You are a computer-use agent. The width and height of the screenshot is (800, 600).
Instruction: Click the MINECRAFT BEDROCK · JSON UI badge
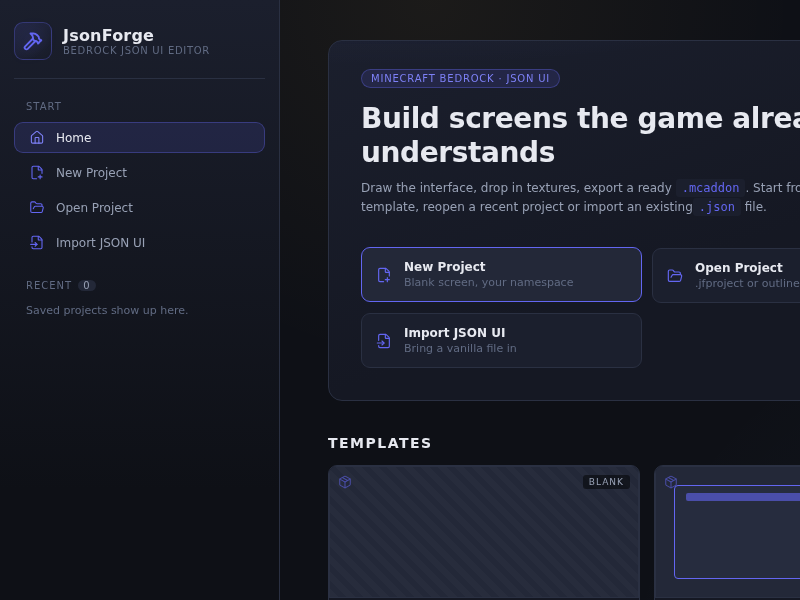(460, 79)
